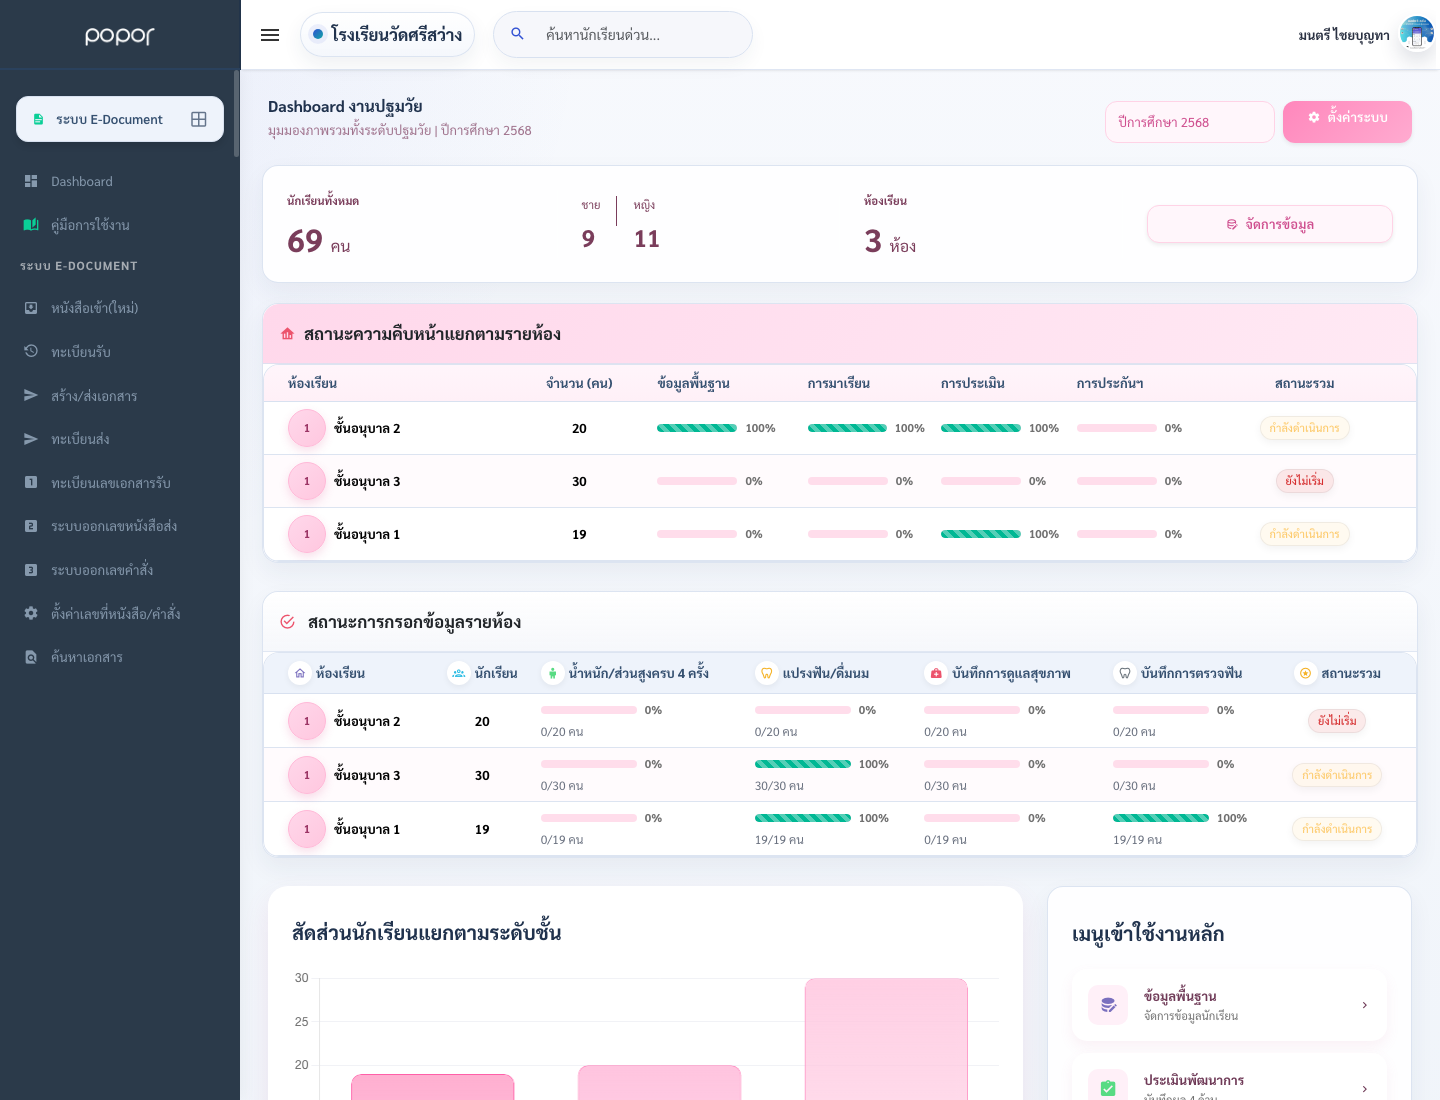Open หนังสือเข้า(ใหม่) menu item

[120, 308]
